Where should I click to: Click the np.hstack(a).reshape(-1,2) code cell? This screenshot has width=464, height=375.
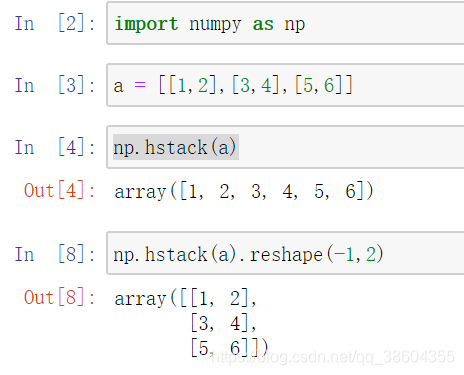[285, 254]
